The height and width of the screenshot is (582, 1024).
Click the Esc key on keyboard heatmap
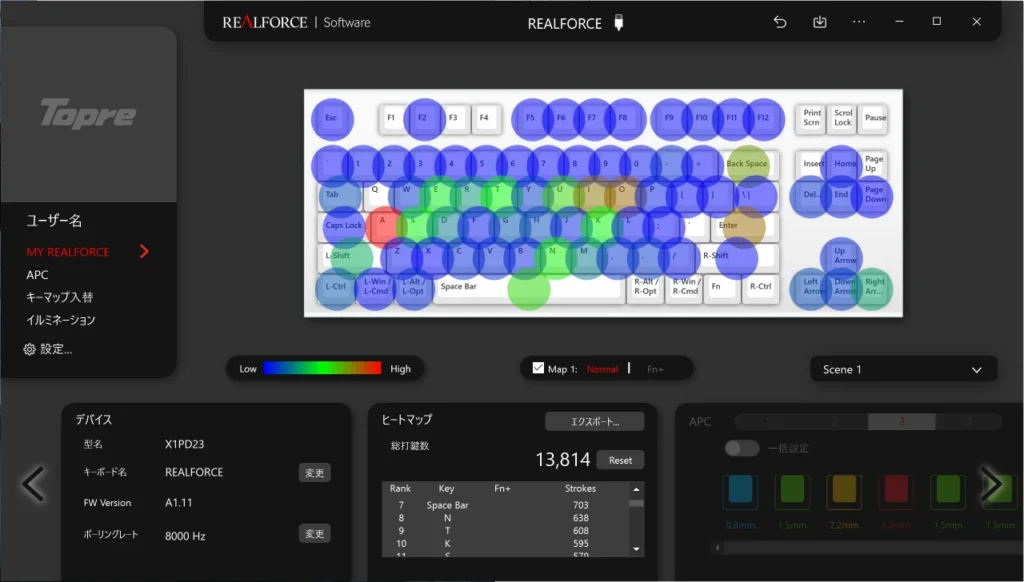coord(331,118)
